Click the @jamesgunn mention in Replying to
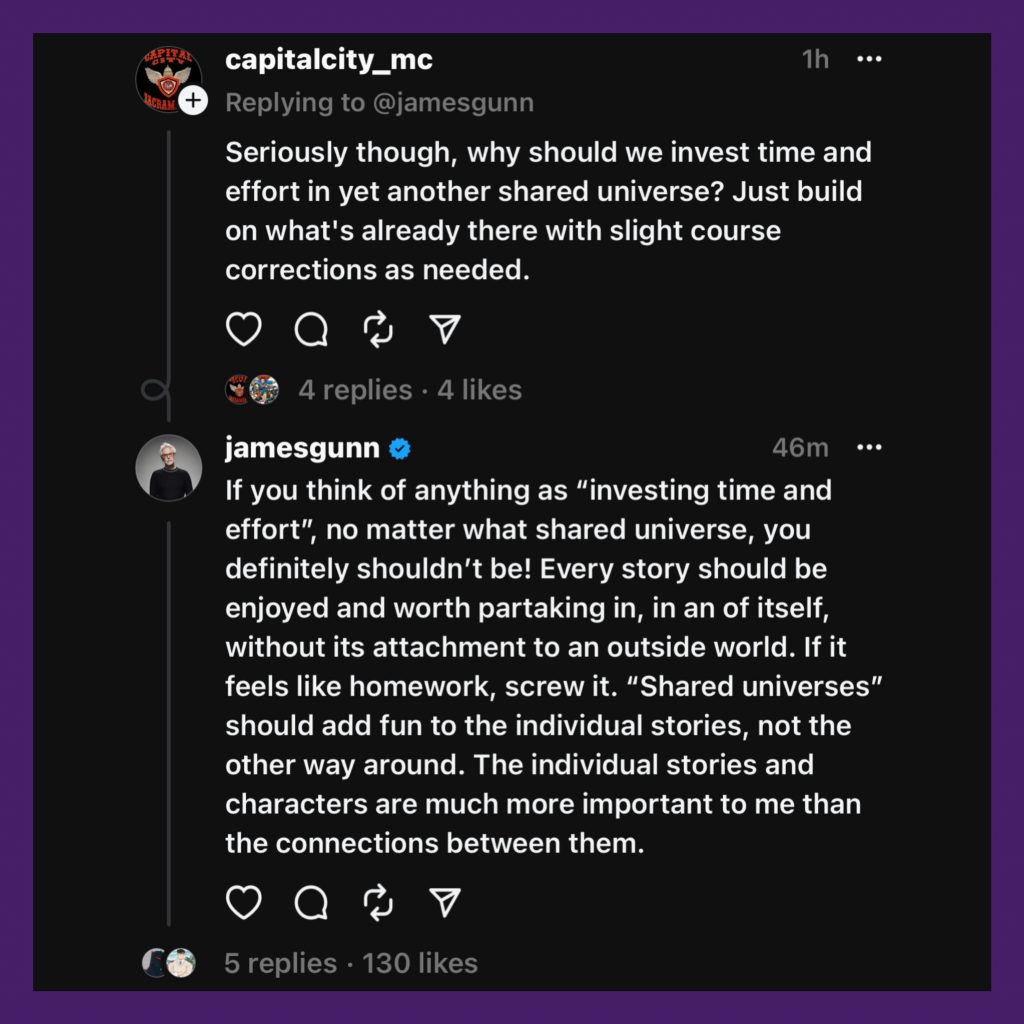 pos(453,103)
